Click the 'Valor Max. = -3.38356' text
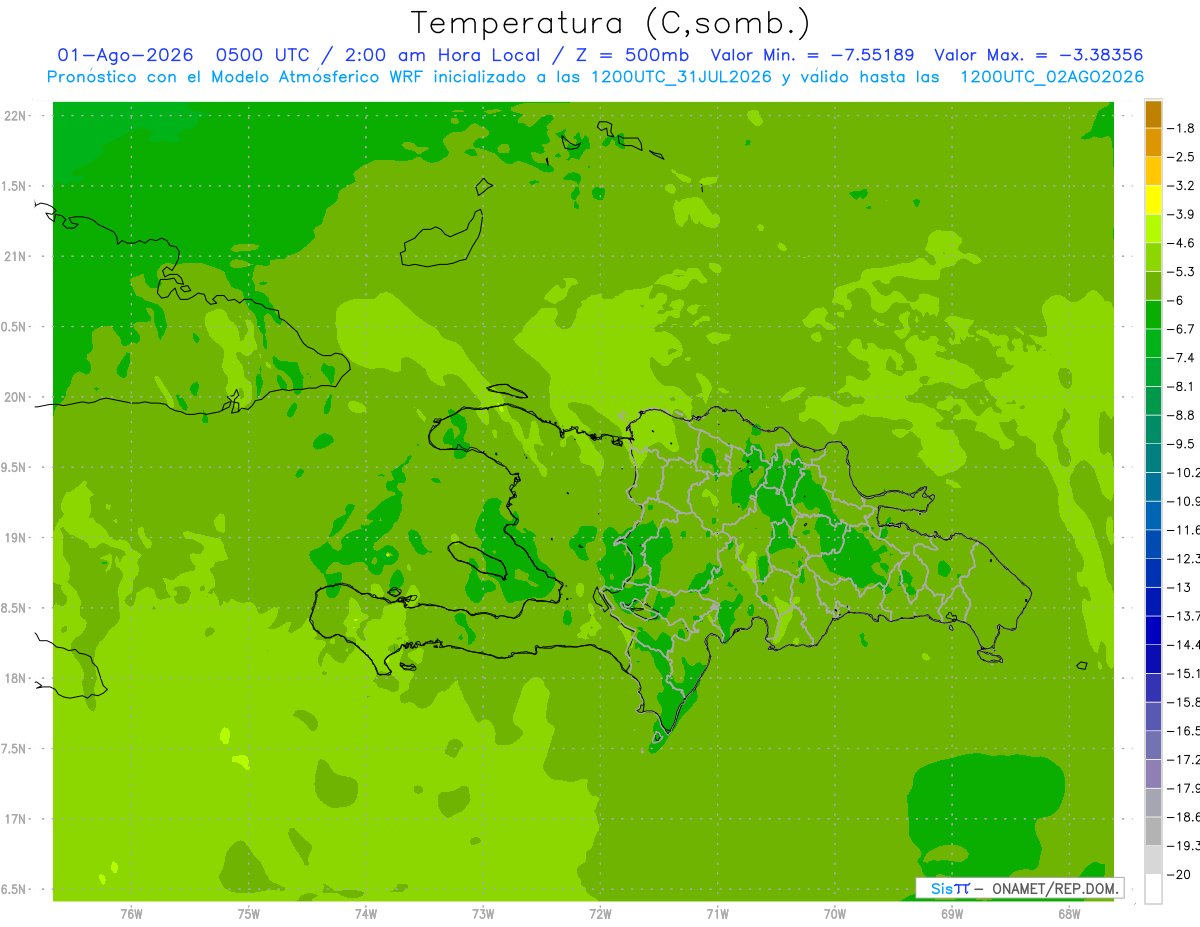Screen dimensions: 1200x927 click(1038, 55)
